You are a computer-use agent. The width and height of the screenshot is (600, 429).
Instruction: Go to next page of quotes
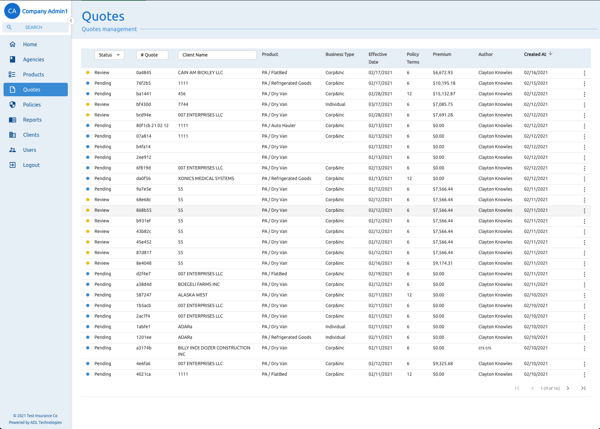568,388
